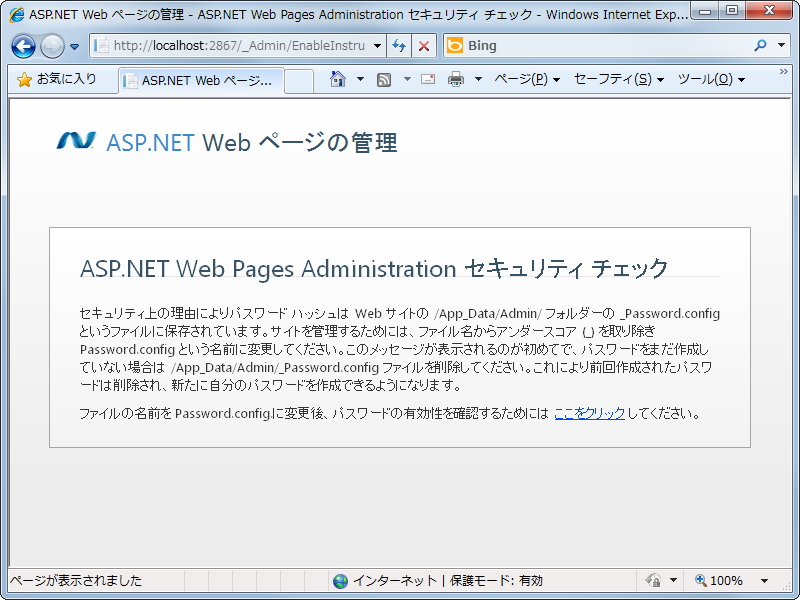
Task: Click the RSS feeds icon
Action: coord(383,79)
